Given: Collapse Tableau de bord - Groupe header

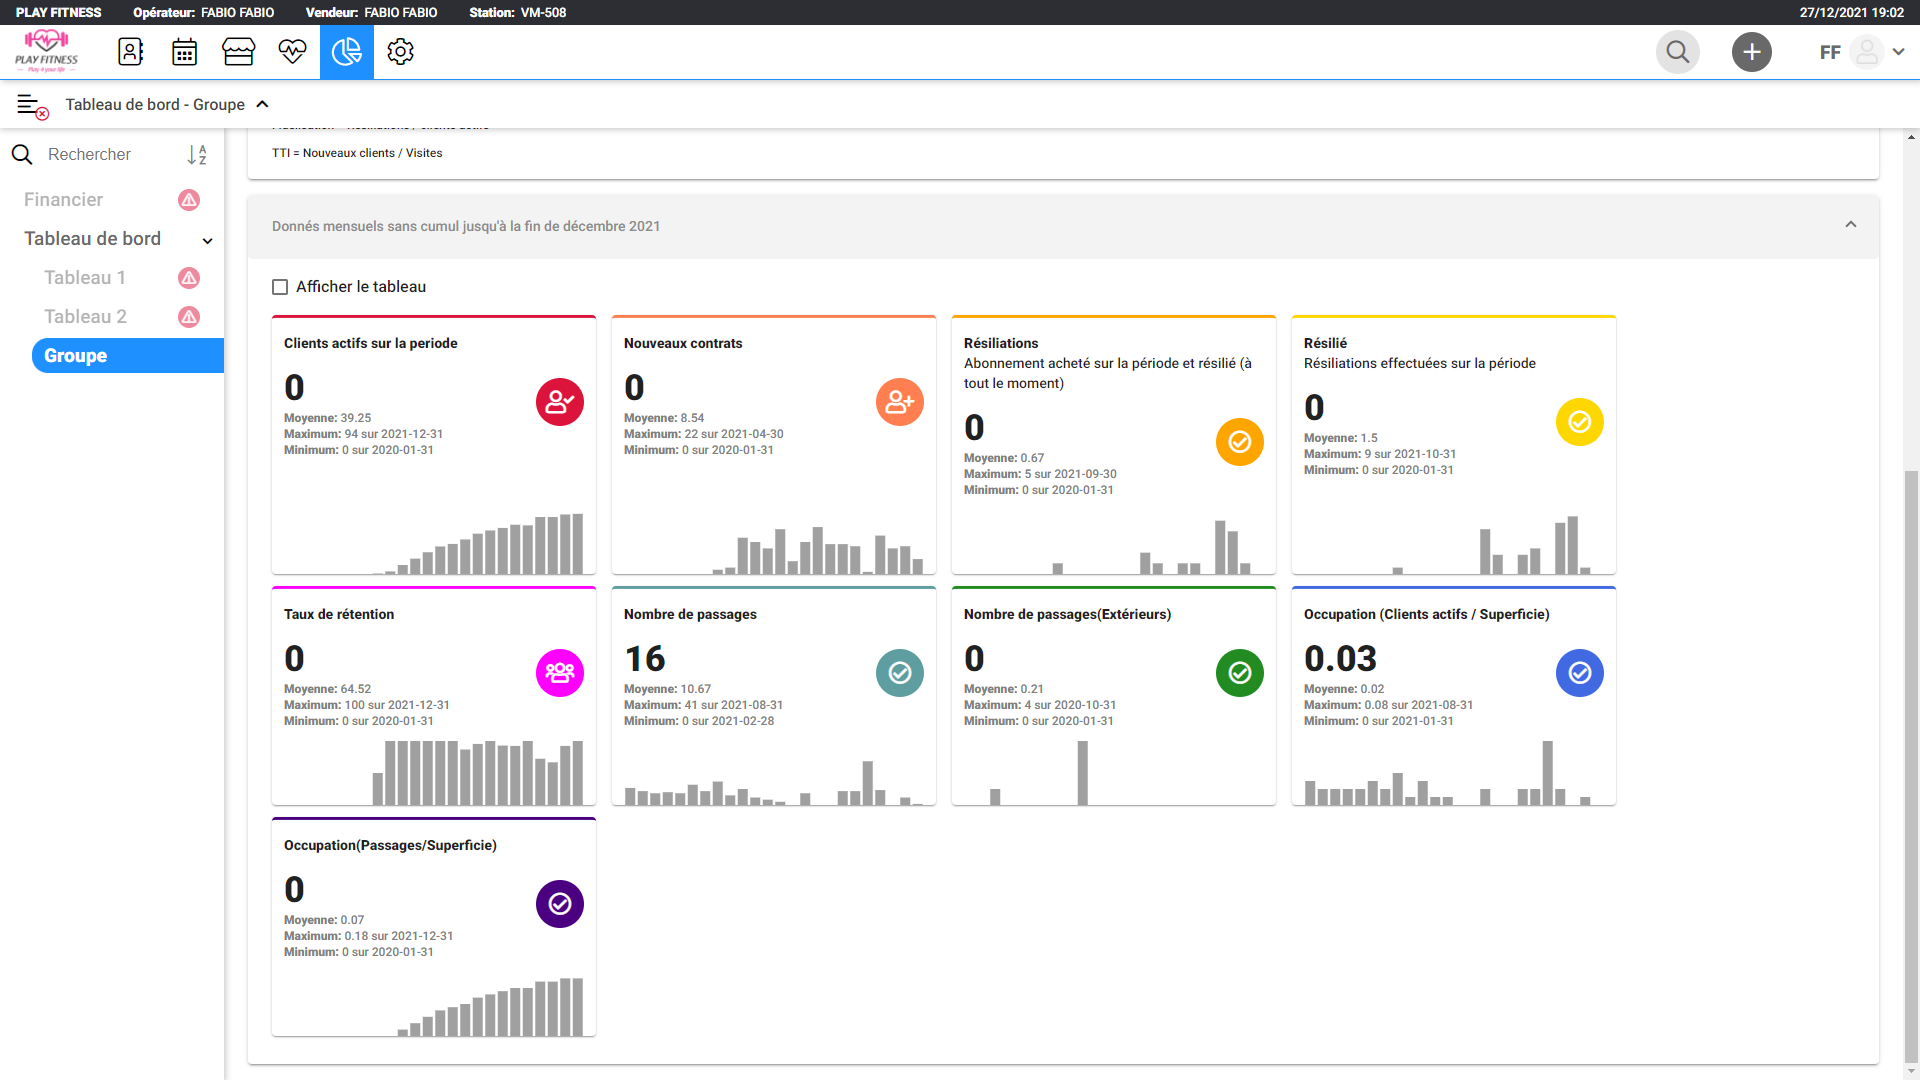Looking at the screenshot, I should click(263, 105).
